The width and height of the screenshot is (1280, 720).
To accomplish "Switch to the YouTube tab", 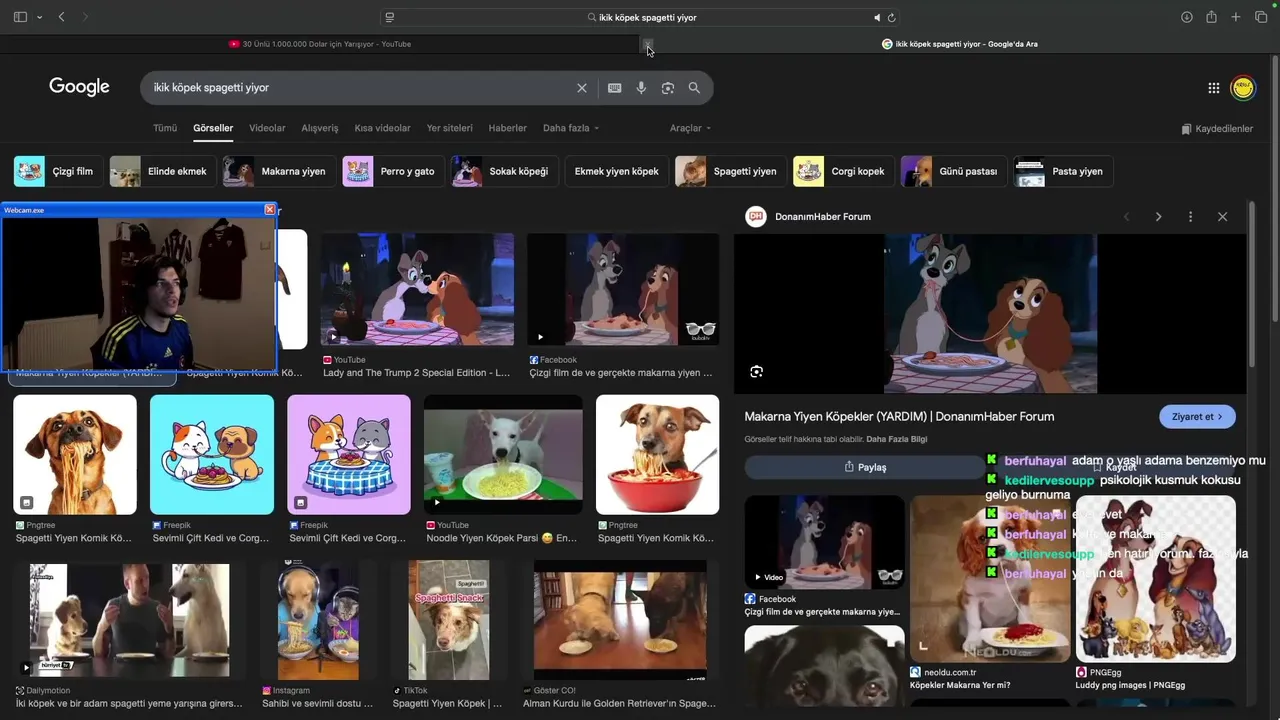I will coord(320,44).
